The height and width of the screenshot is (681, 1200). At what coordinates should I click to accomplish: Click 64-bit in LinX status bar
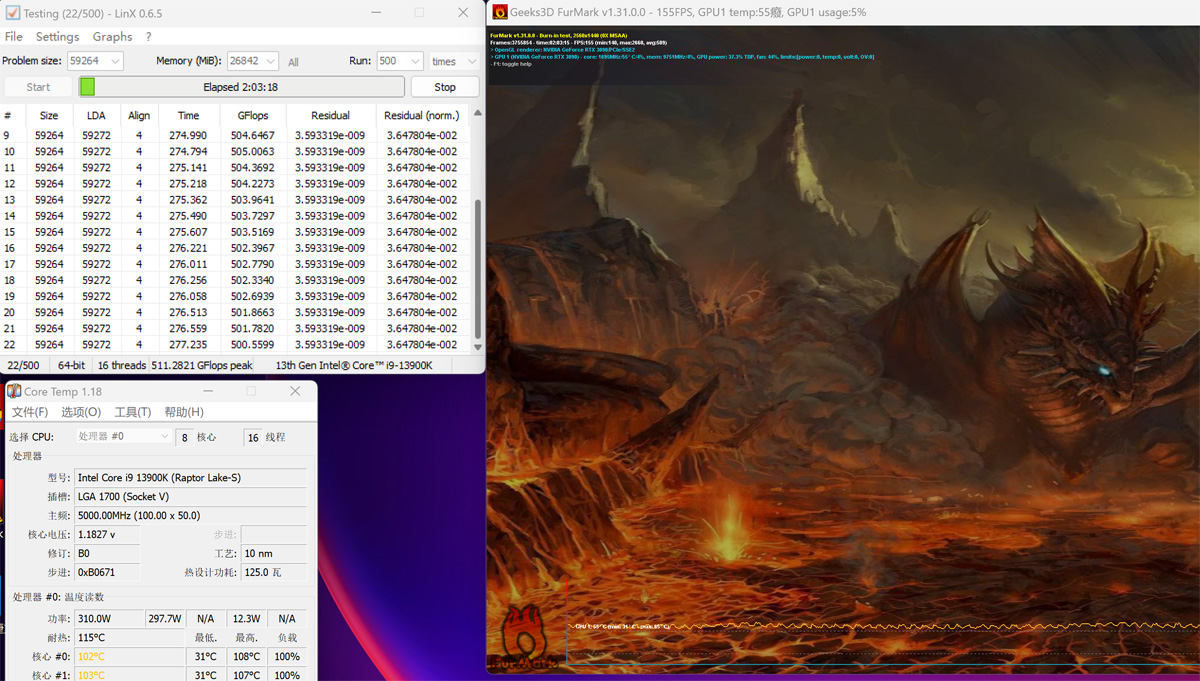click(x=71, y=365)
